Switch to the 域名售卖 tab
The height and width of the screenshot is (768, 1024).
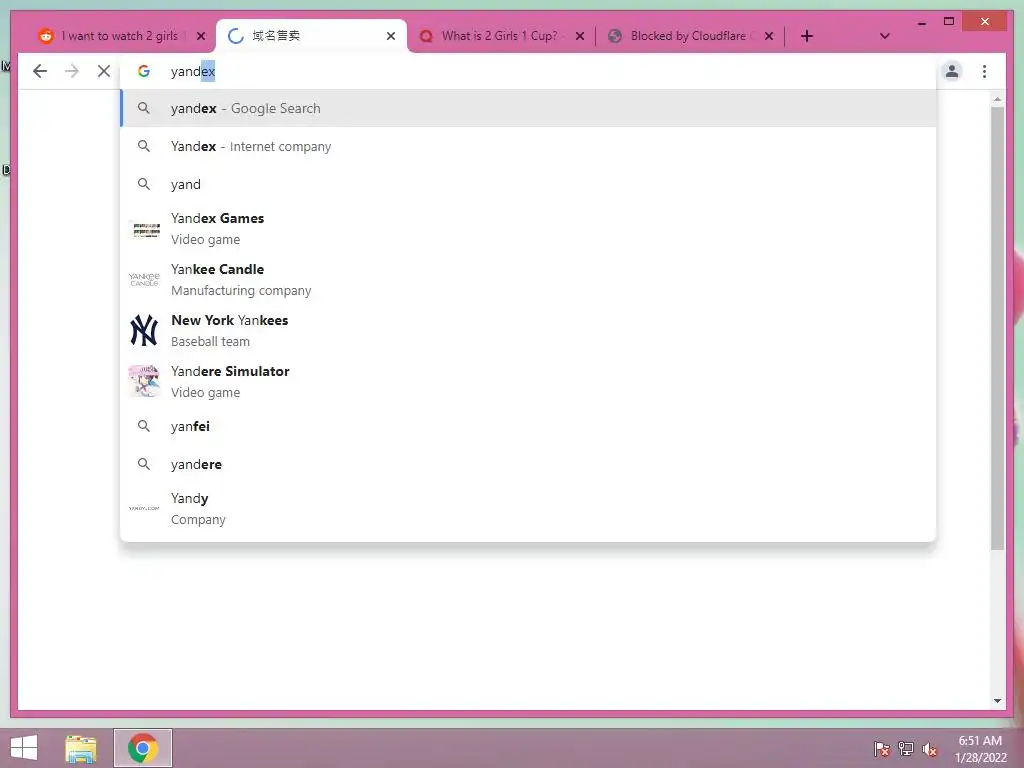click(x=311, y=36)
